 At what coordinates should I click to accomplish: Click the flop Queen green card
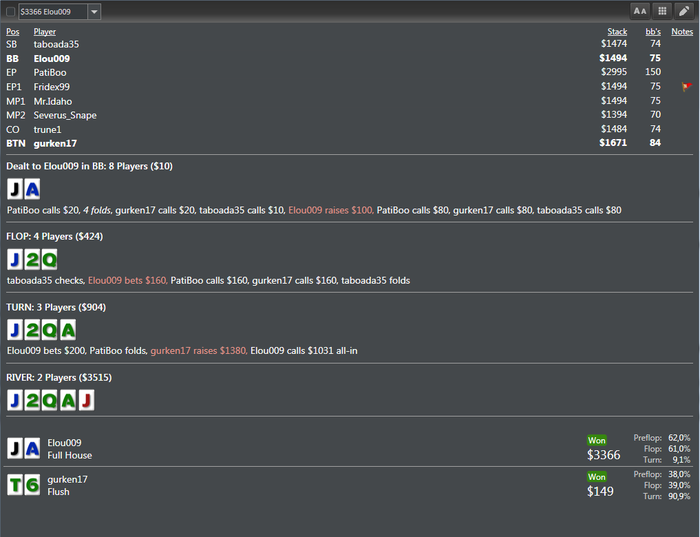(49, 260)
